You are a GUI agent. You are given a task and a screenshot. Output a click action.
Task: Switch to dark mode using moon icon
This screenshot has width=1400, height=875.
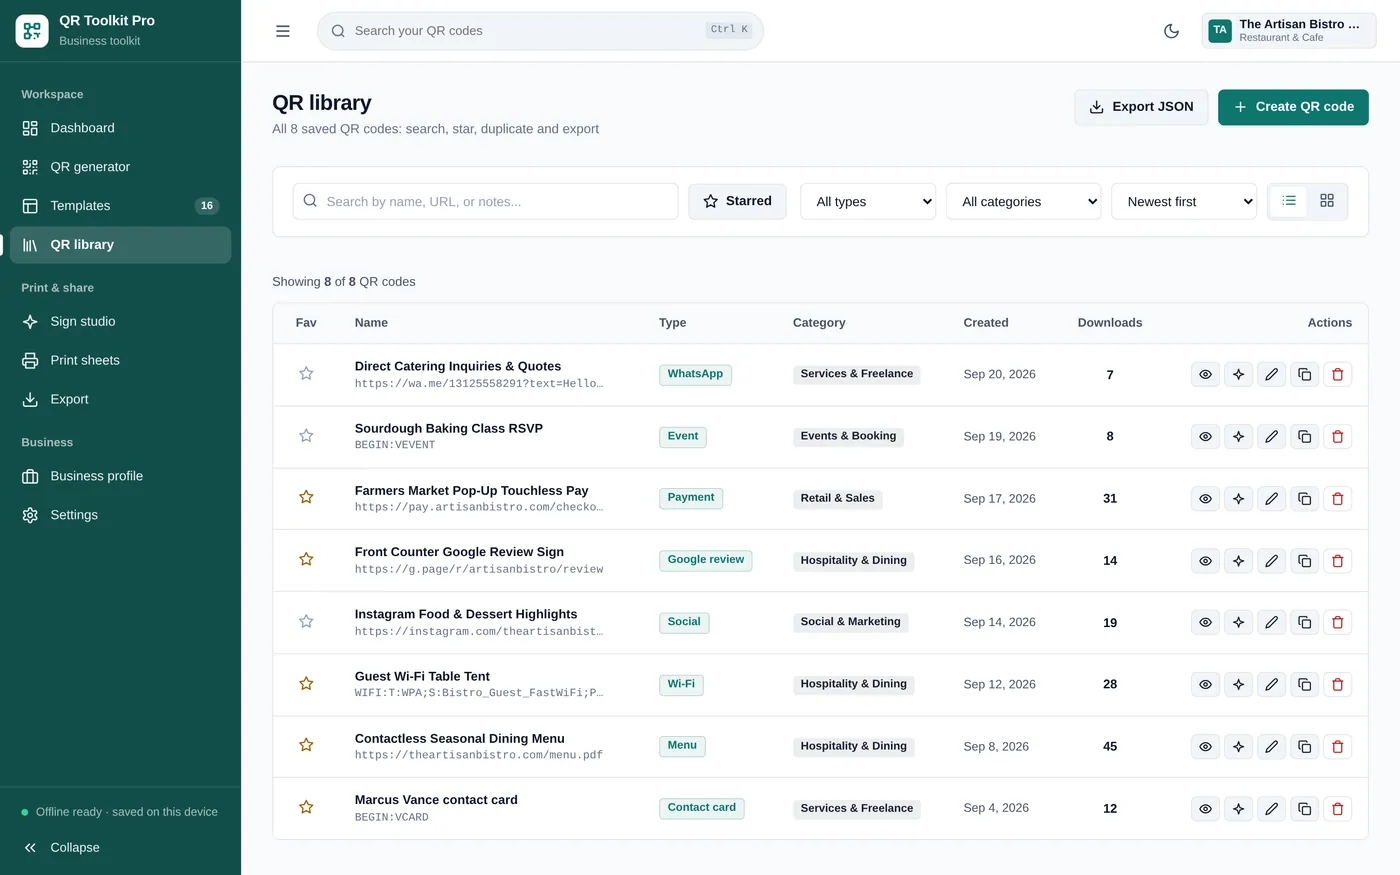tap(1171, 31)
